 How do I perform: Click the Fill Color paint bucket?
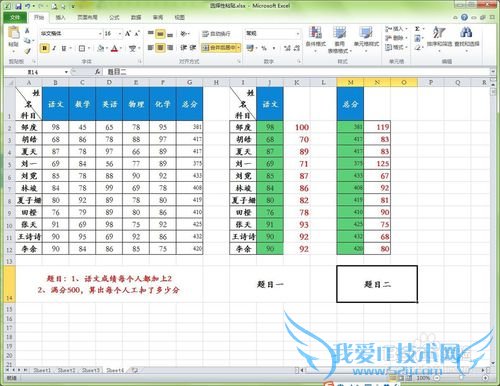[100, 49]
